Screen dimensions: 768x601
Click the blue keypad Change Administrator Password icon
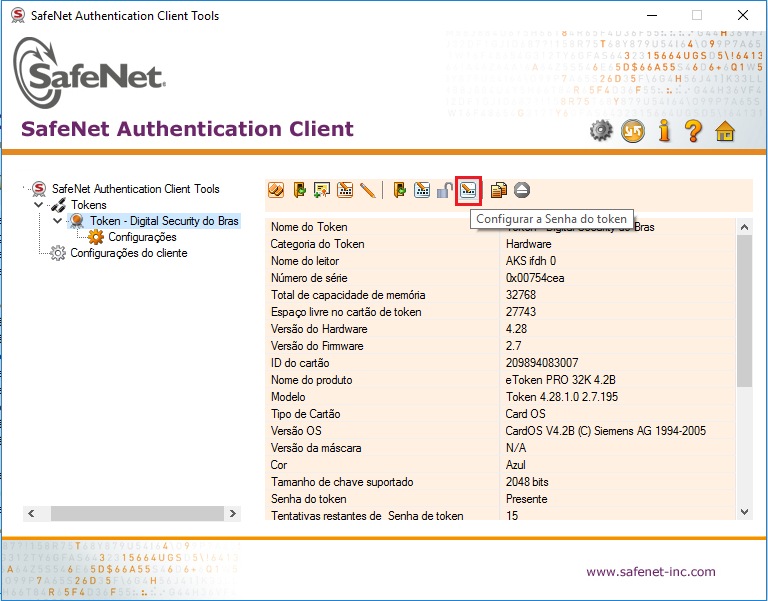tap(422, 190)
